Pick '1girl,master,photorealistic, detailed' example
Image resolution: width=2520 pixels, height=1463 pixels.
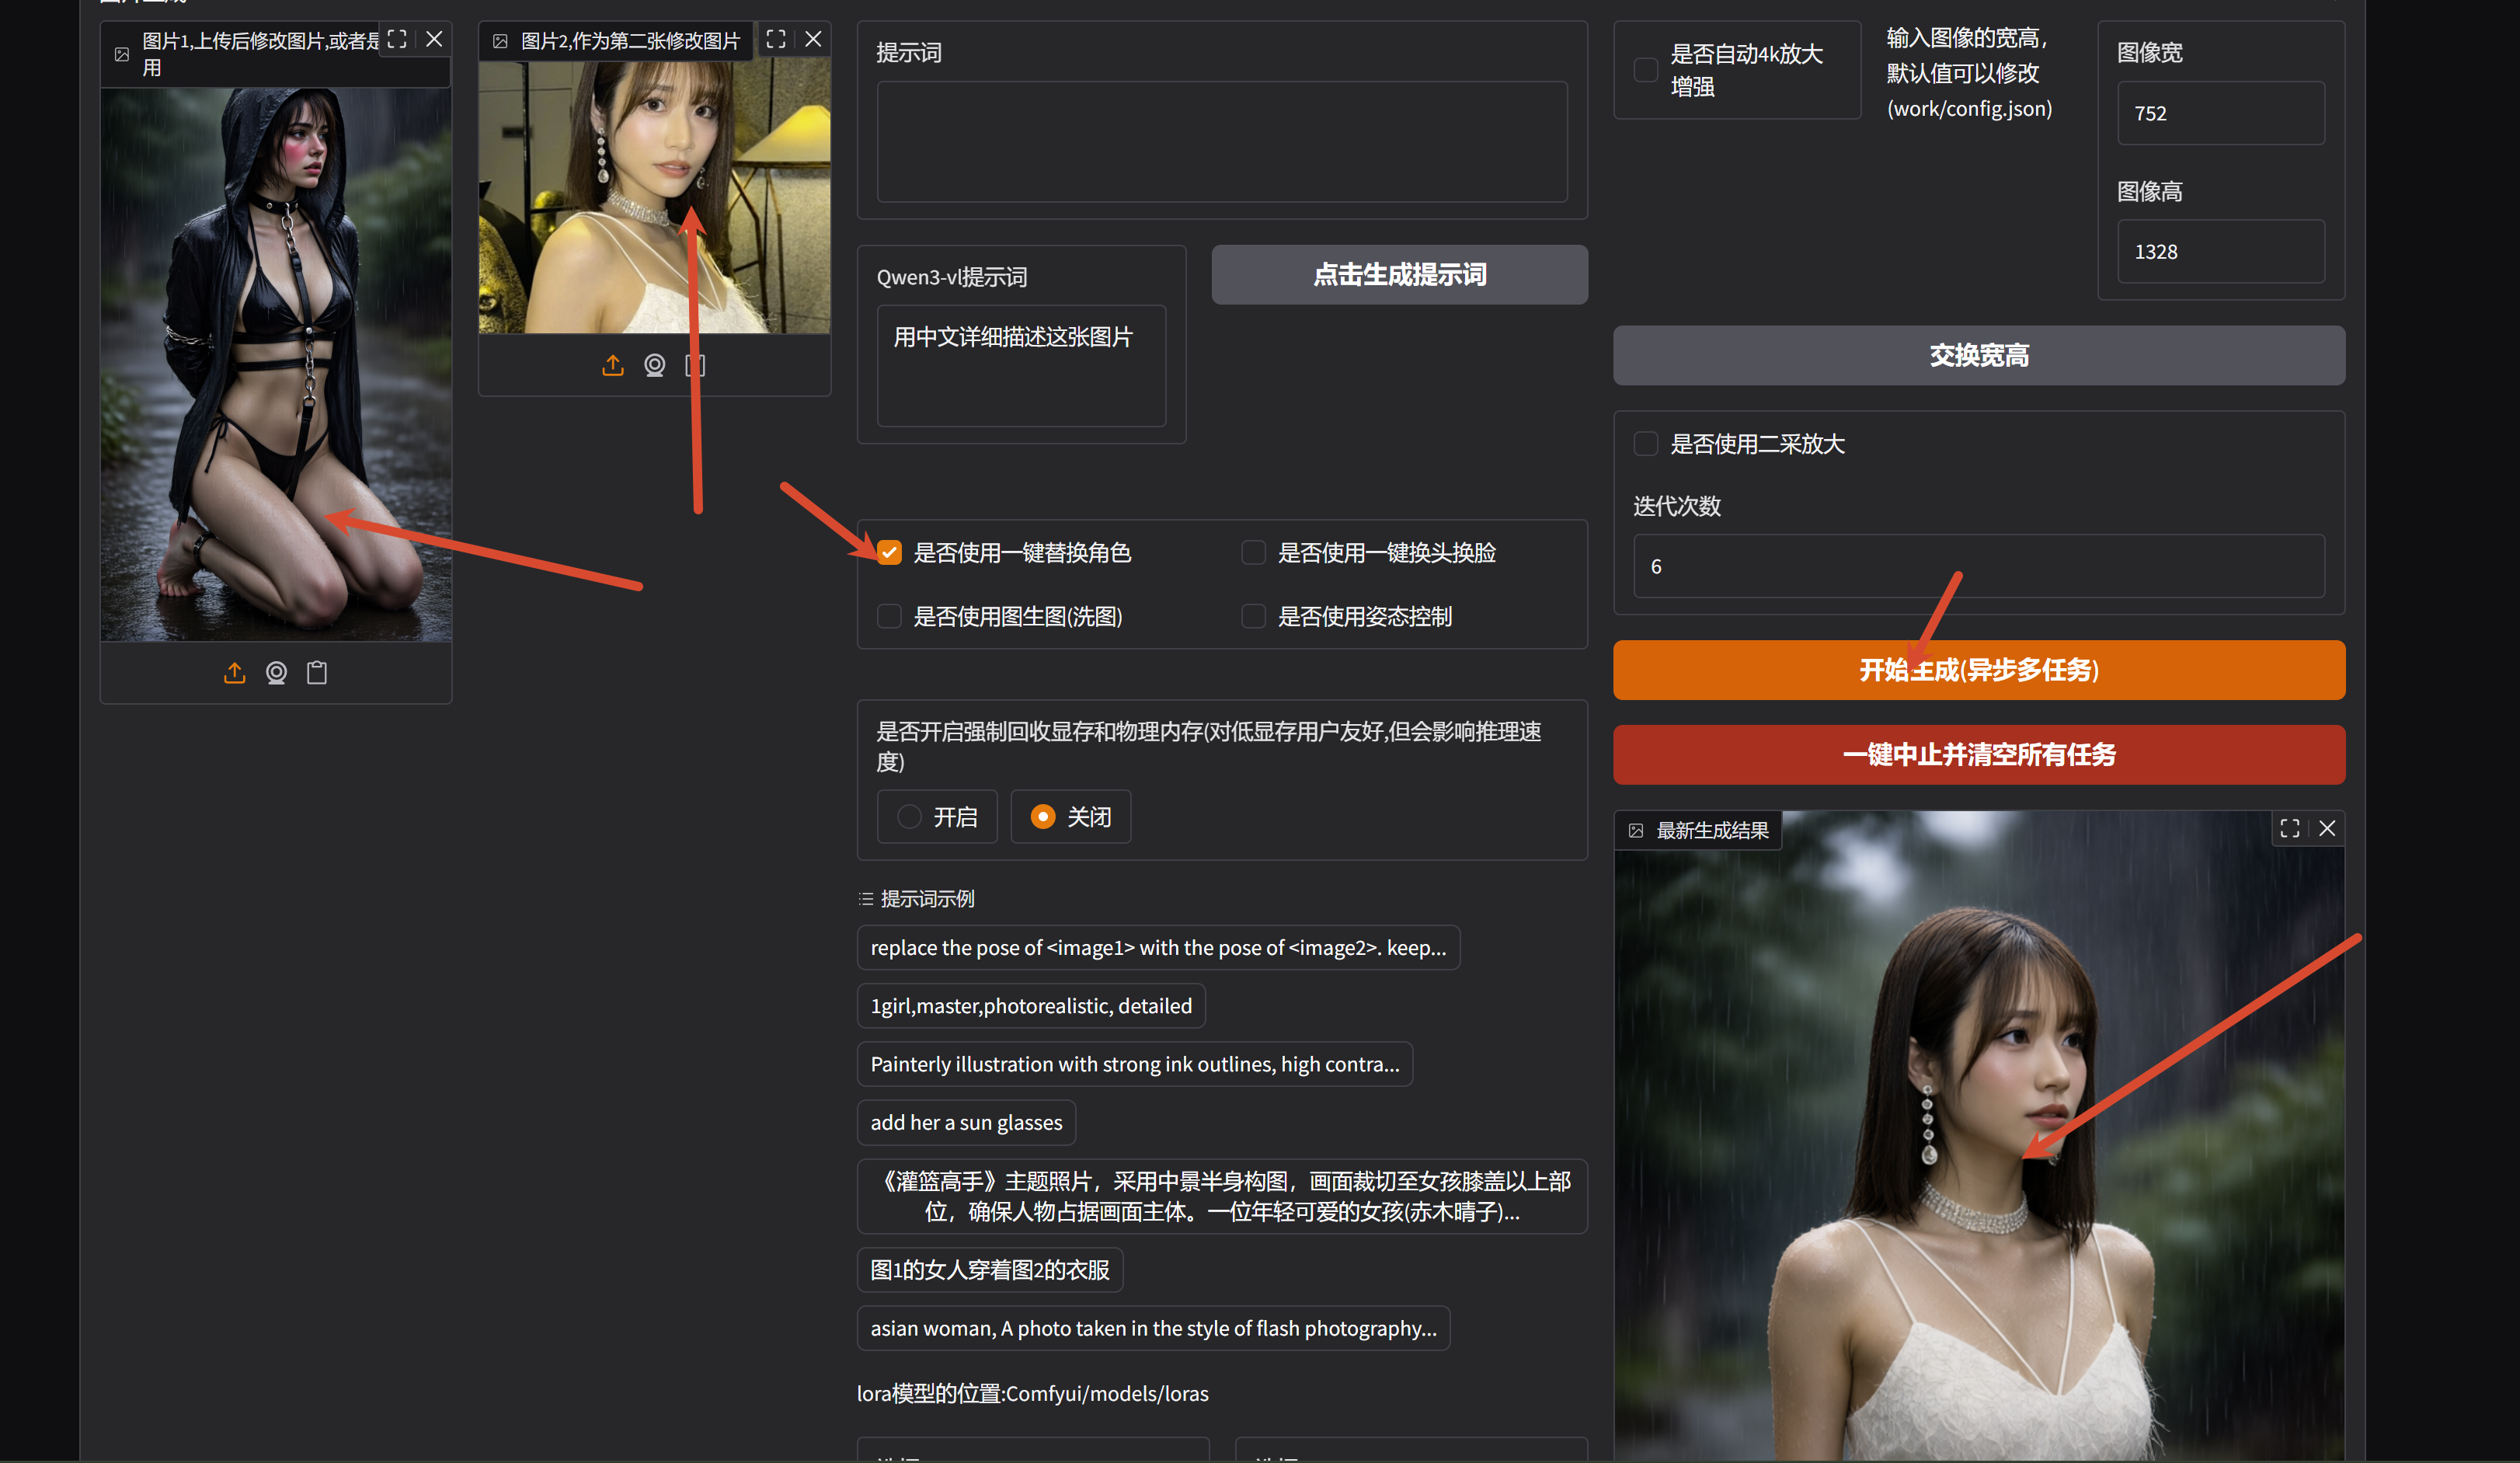tap(1031, 1006)
